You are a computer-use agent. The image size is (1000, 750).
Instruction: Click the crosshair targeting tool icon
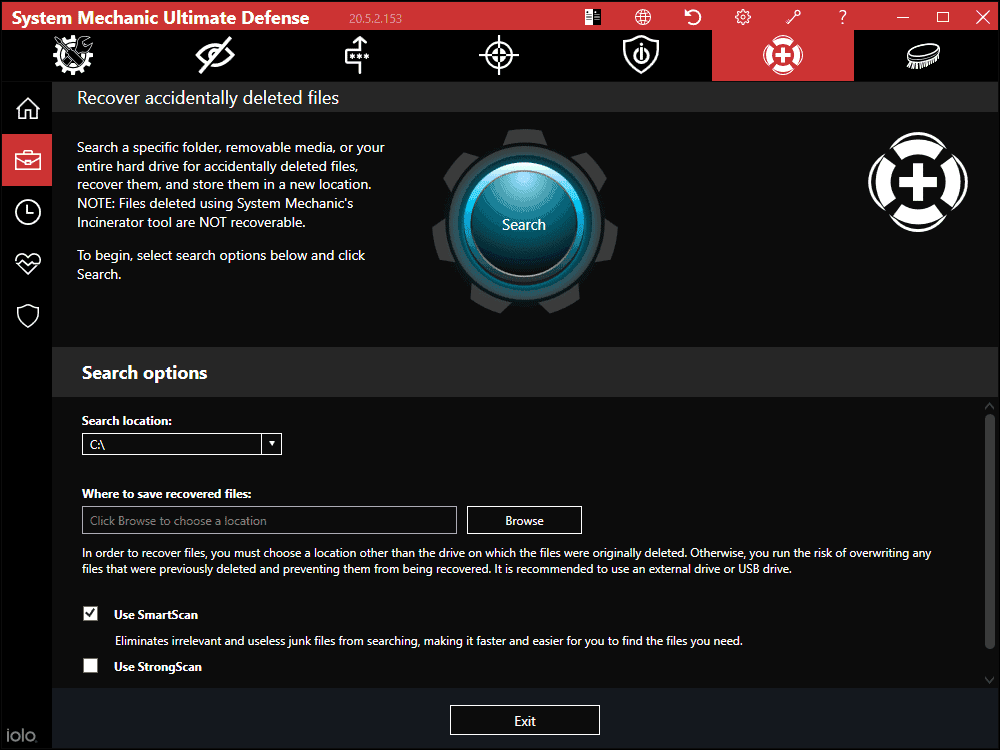tap(497, 56)
